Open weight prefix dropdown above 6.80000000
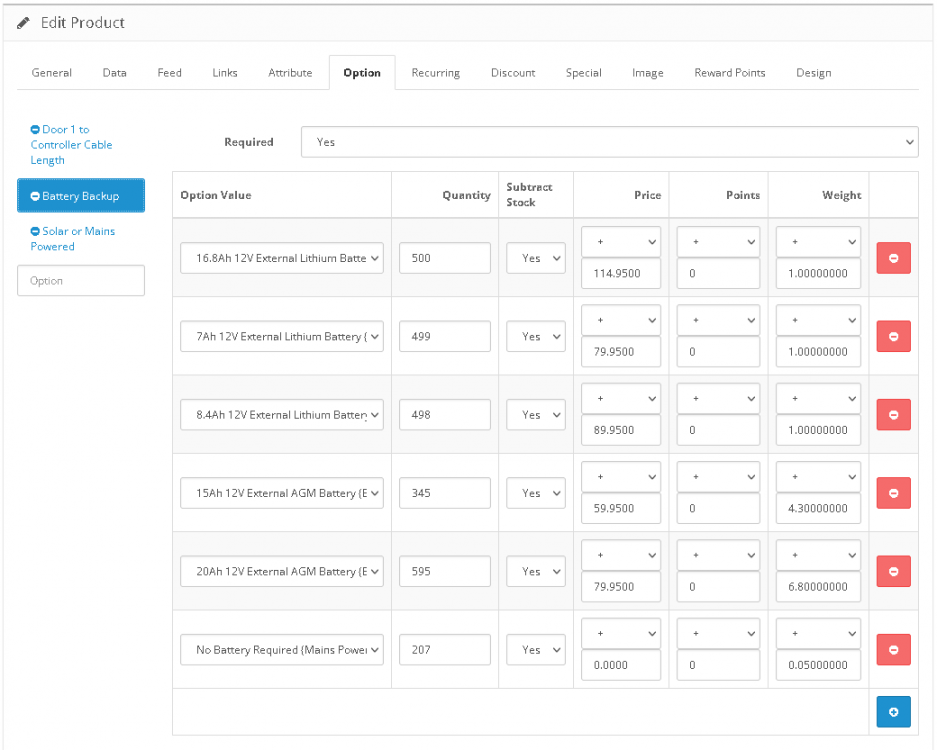Viewport: 937px width, 750px height. coord(818,555)
